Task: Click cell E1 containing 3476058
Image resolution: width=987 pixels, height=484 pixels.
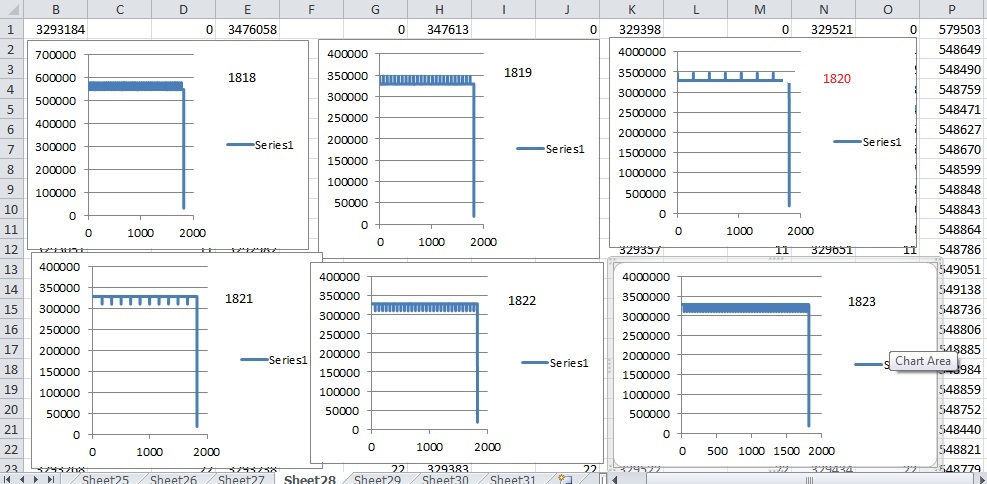Action: 247,30
